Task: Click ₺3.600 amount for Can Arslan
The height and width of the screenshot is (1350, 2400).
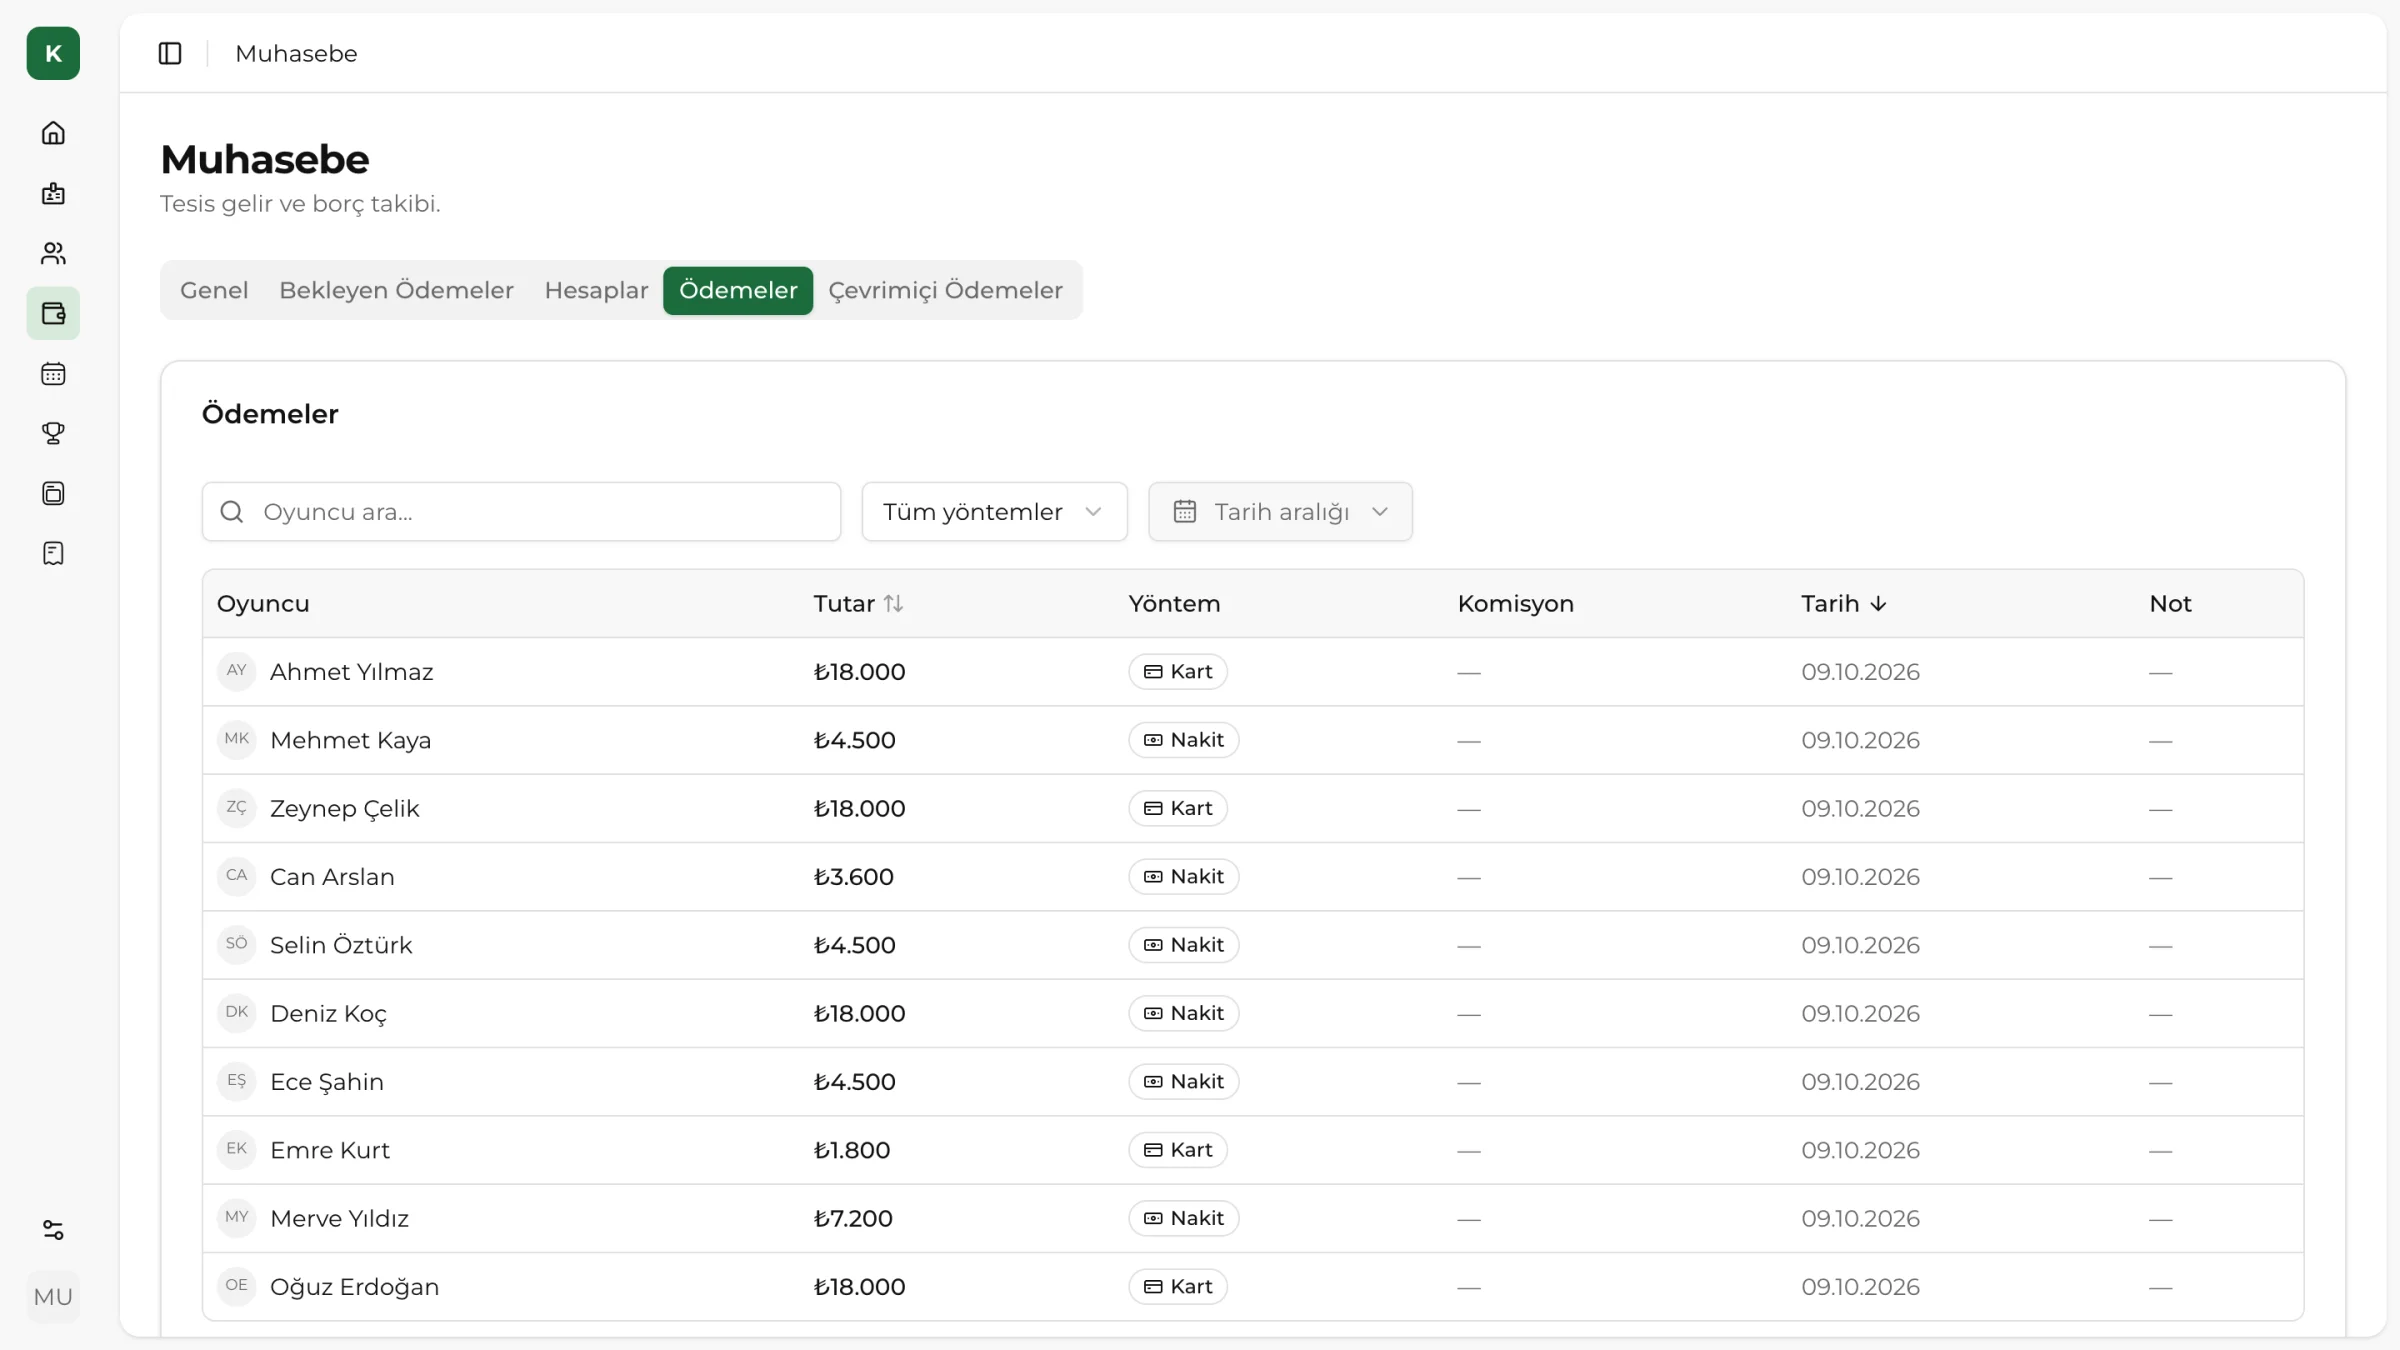Action: tap(853, 877)
